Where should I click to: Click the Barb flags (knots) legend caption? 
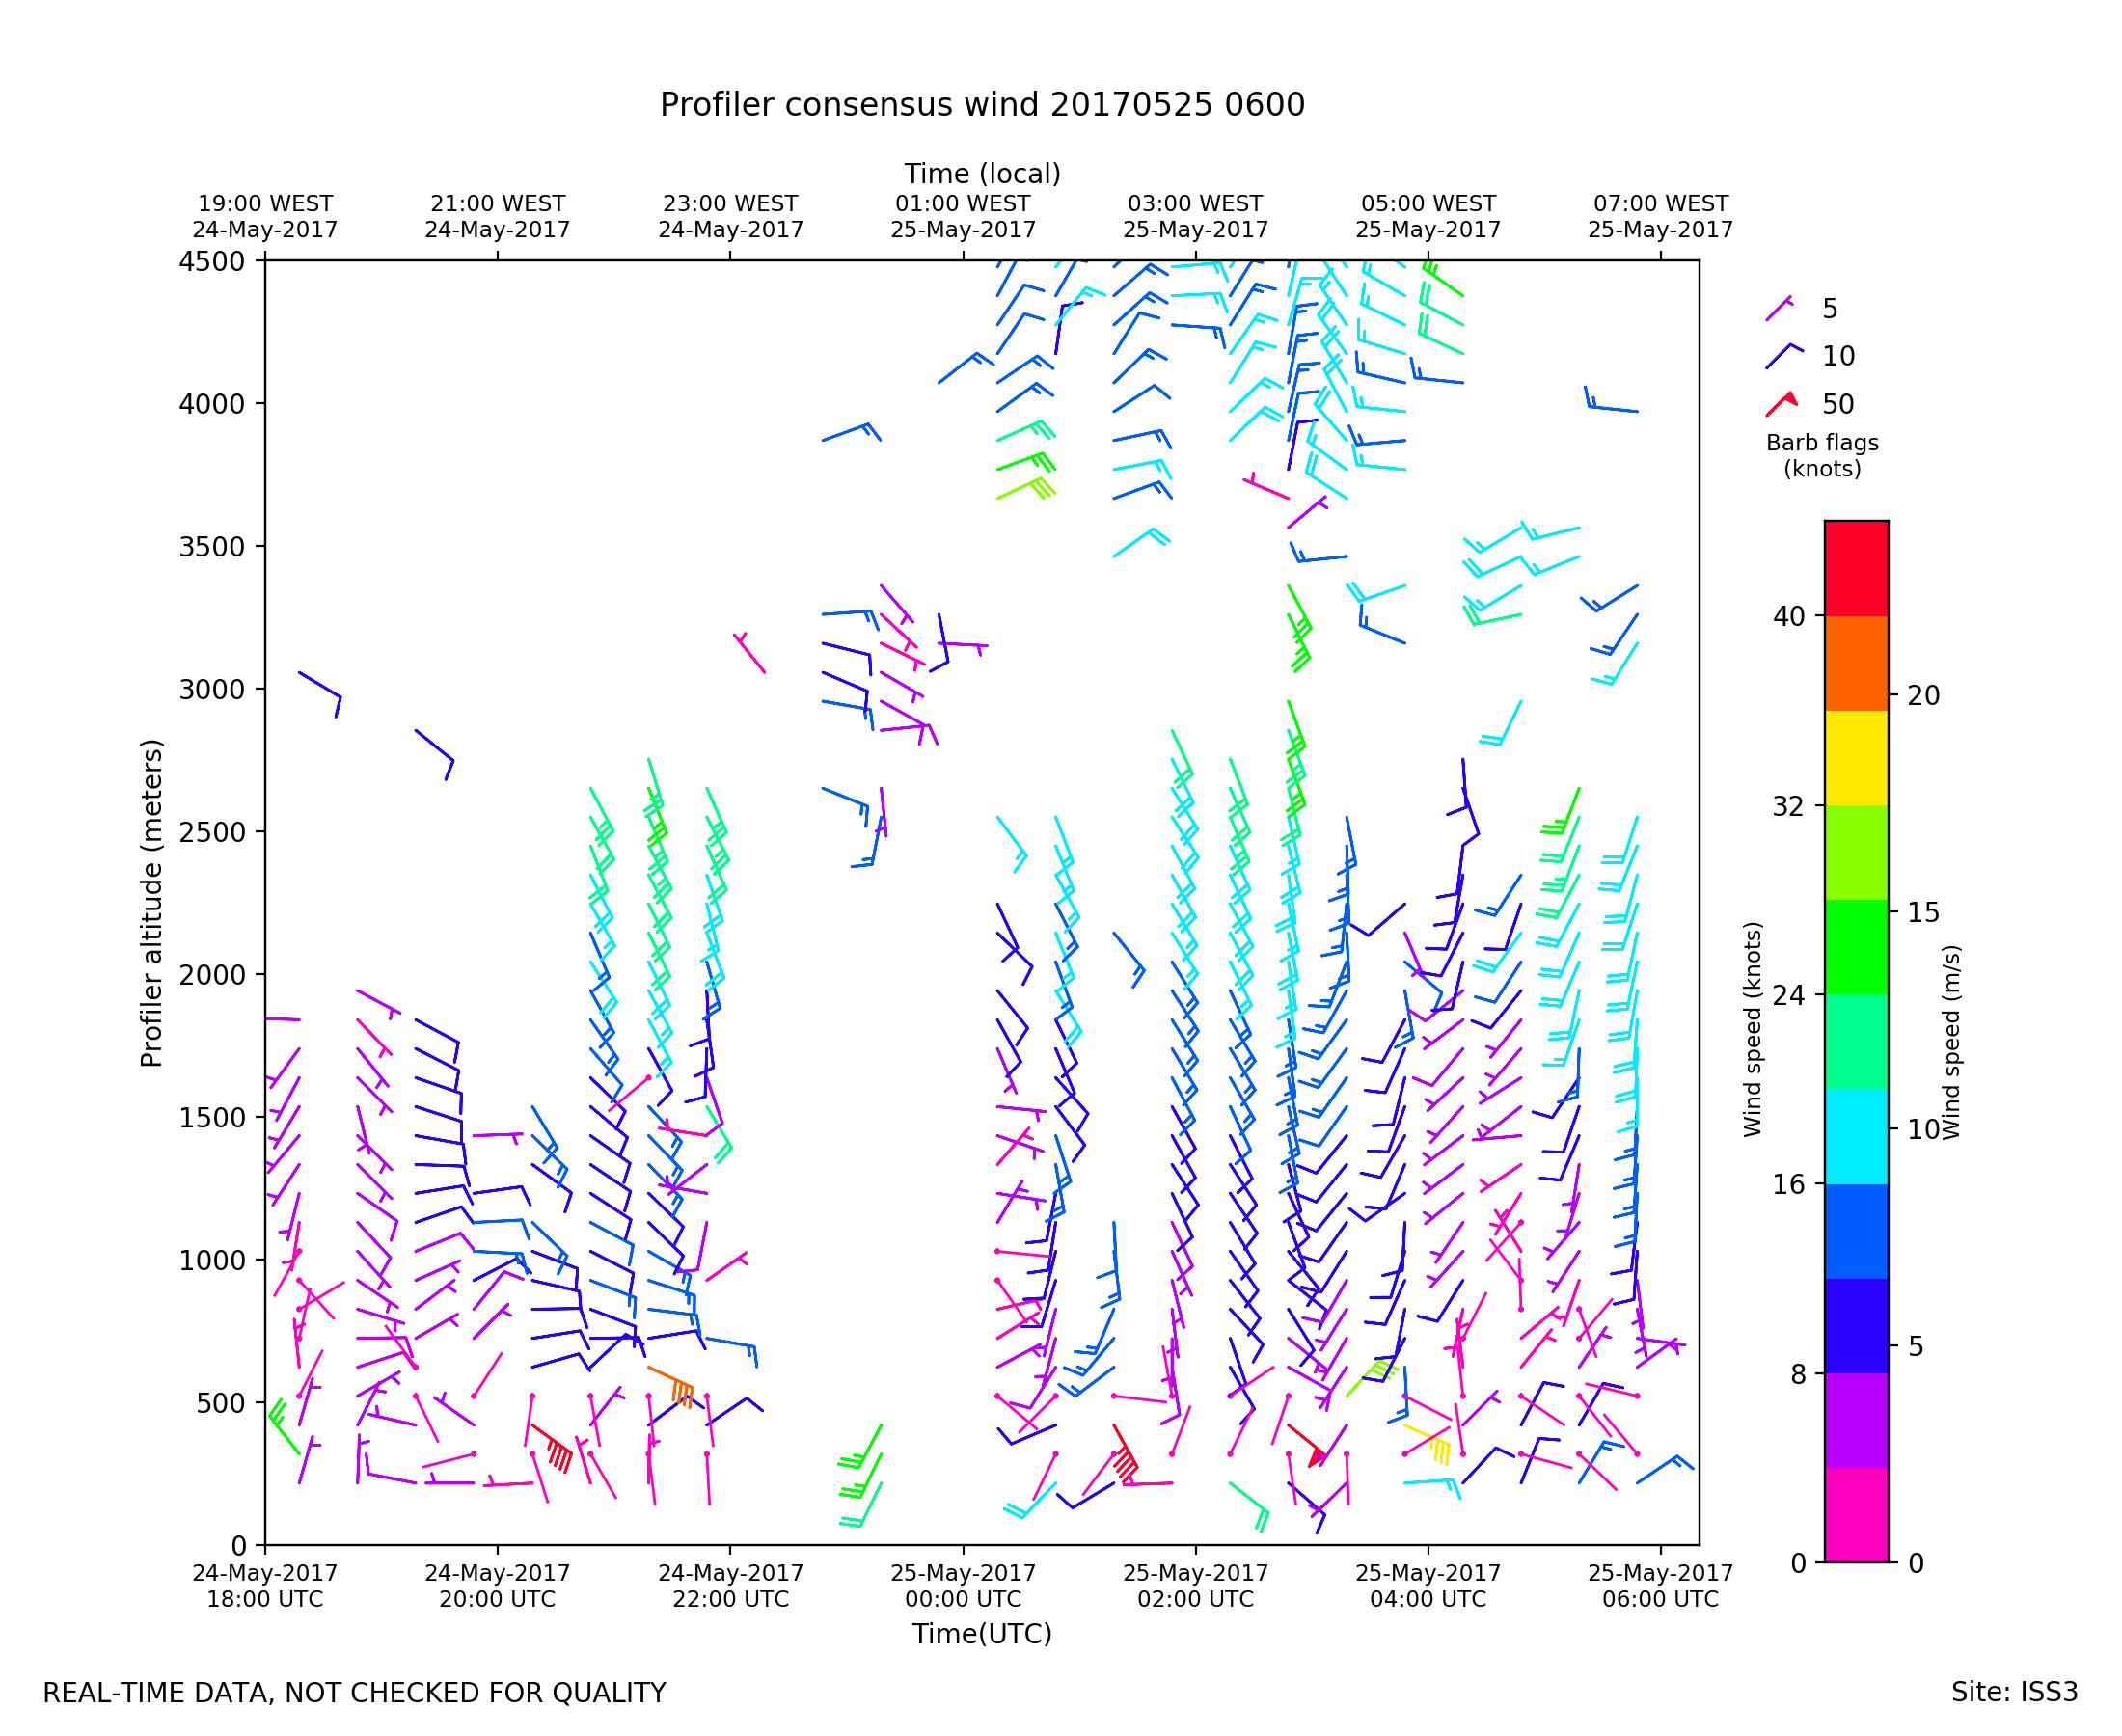(1822, 456)
